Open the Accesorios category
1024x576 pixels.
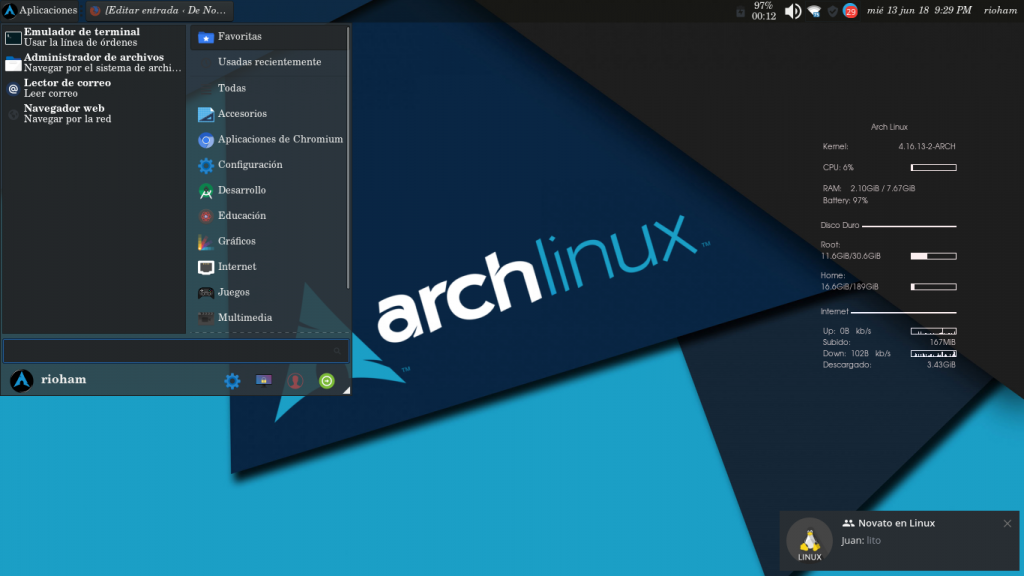point(268,114)
